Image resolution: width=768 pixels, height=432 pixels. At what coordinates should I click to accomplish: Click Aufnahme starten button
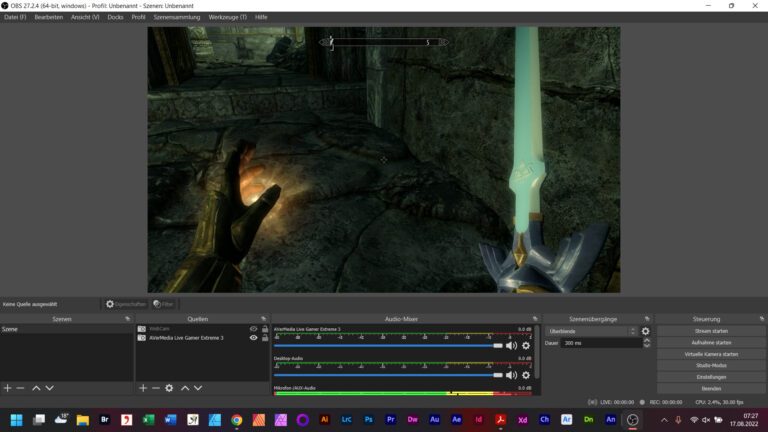tap(711, 343)
